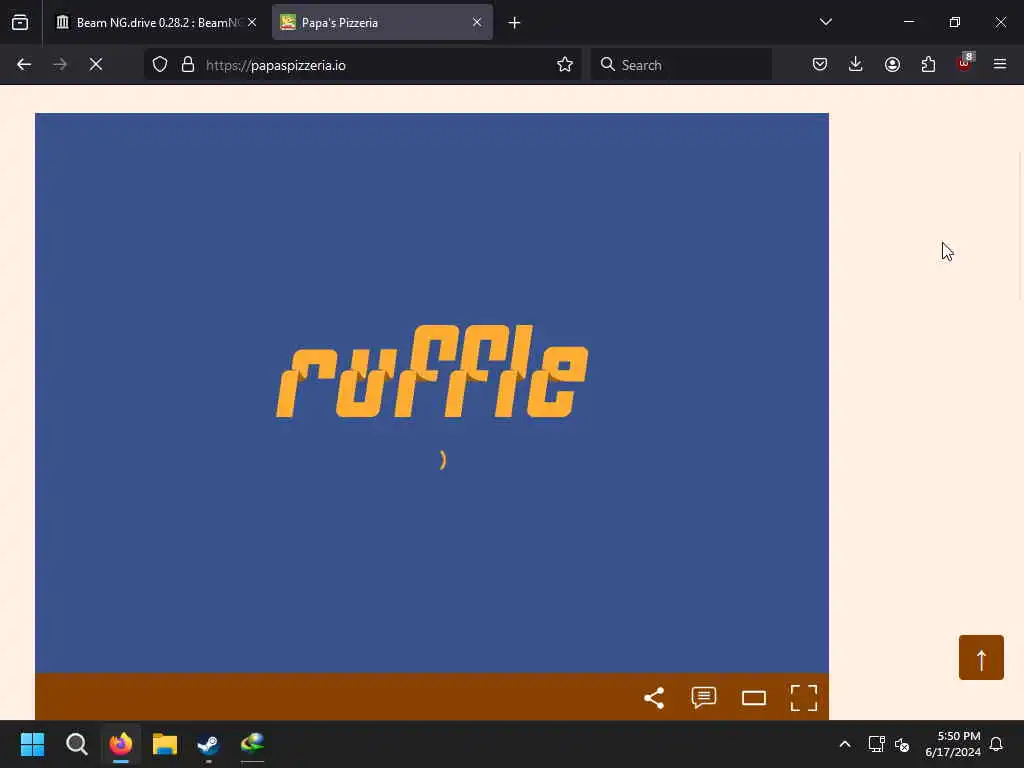Open the Firefox application menu
Viewport: 1024px width, 768px height.
pyautogui.click(x=1000, y=65)
